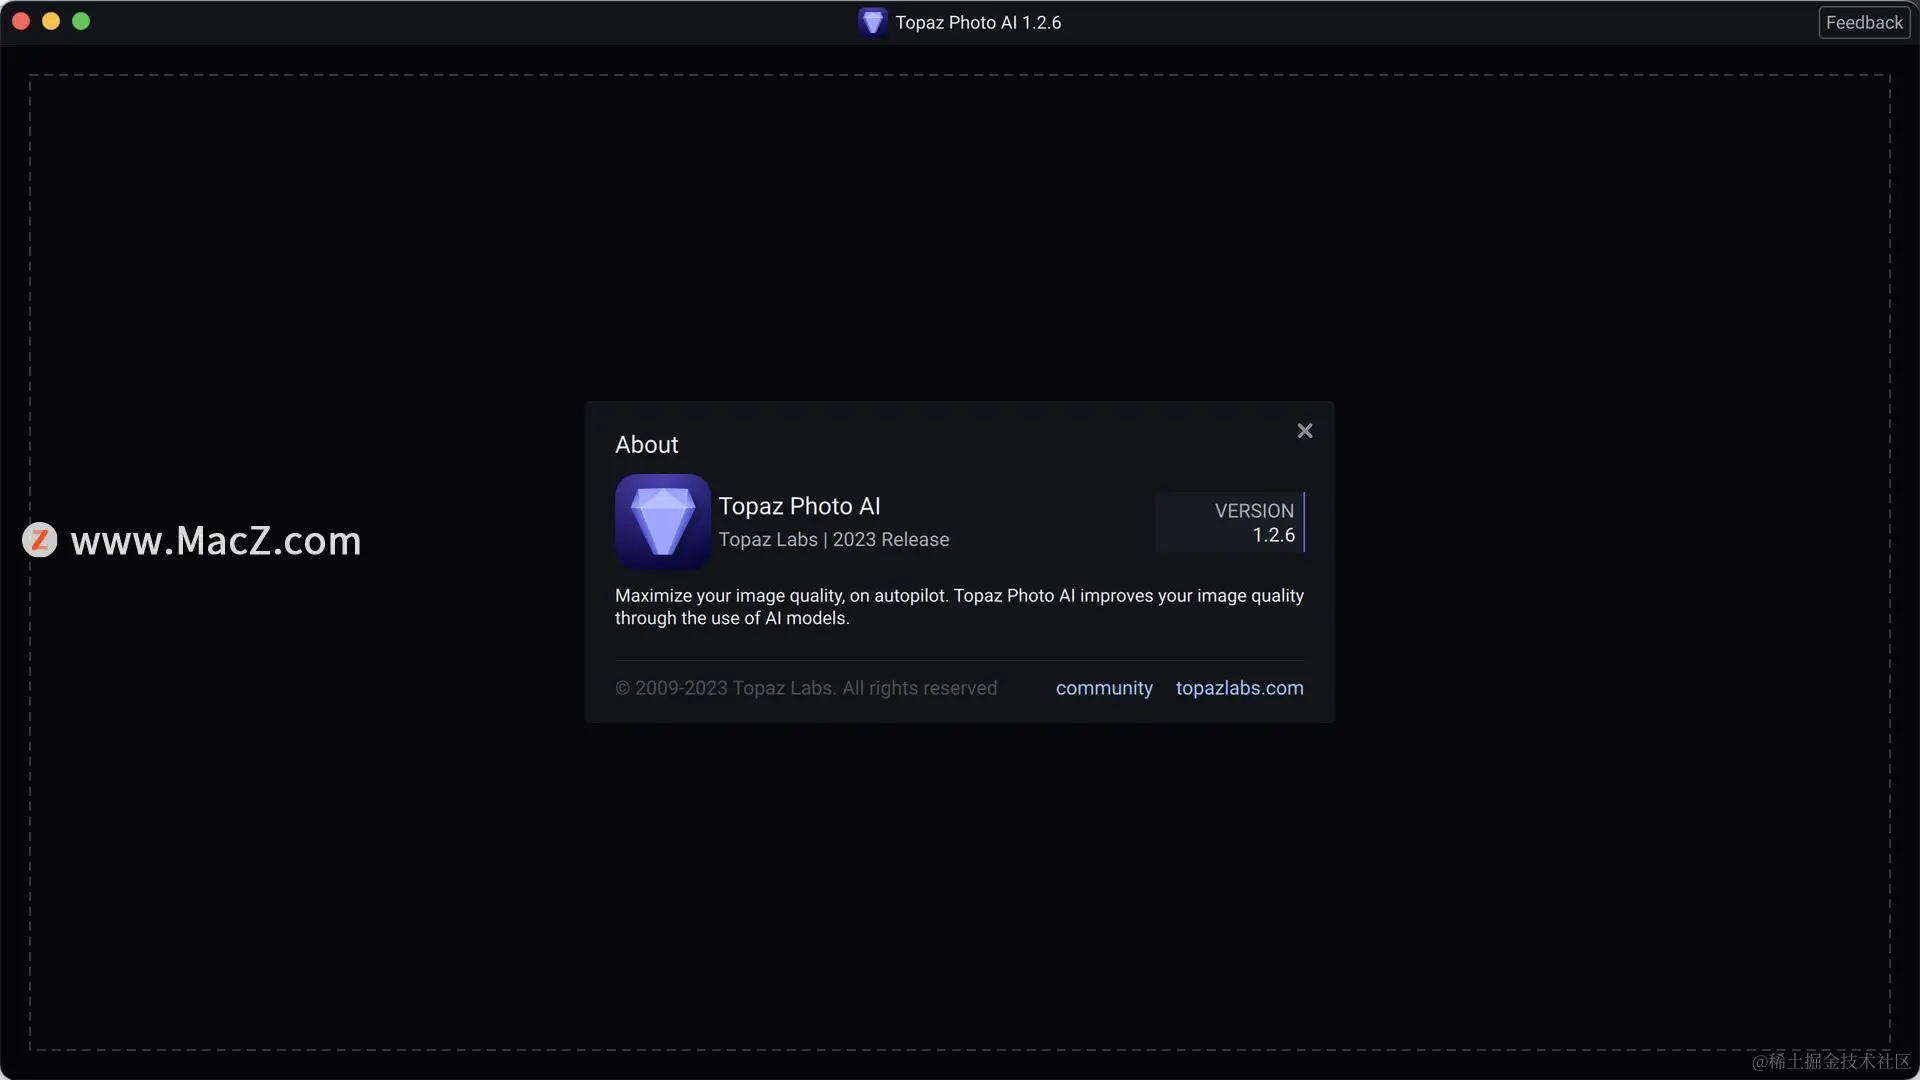Screen dimensions: 1920x1080
Task: Open the community link
Action: tap(1104, 688)
